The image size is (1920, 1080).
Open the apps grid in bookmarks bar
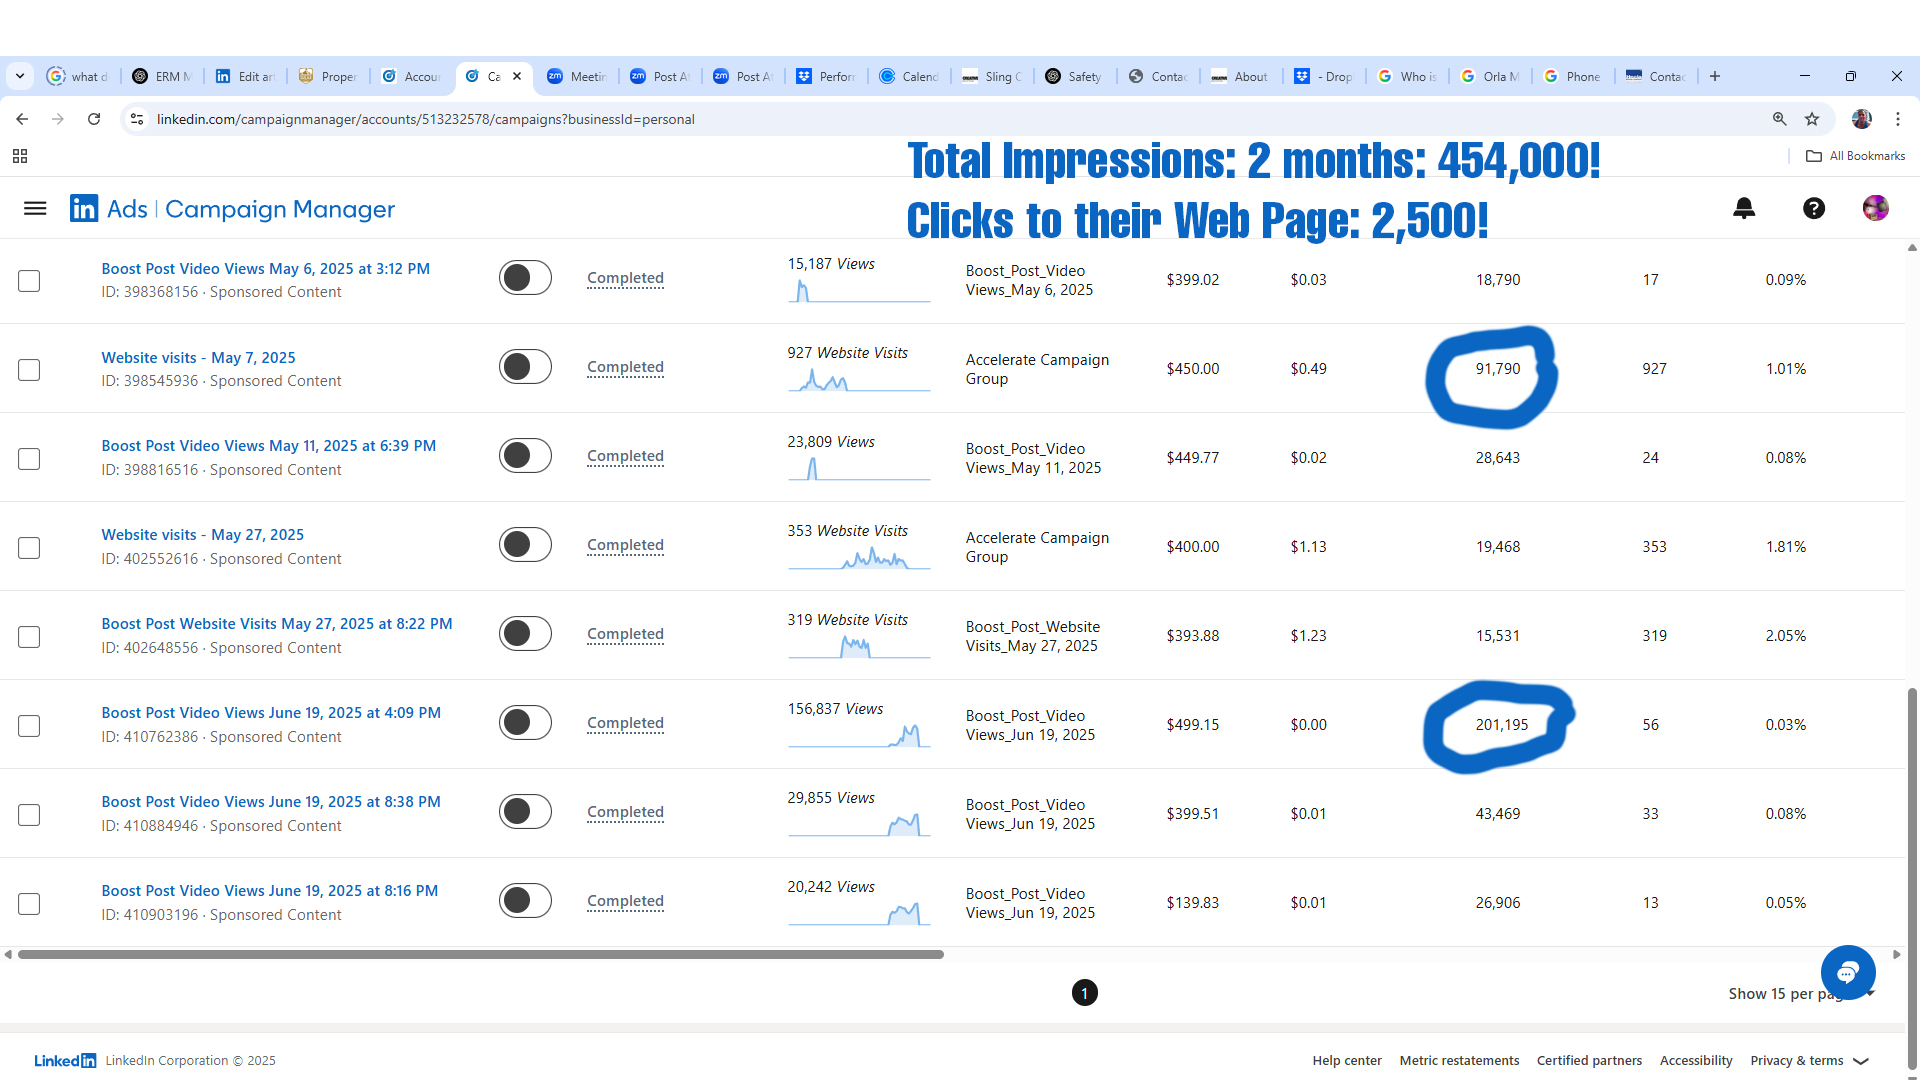(x=20, y=156)
